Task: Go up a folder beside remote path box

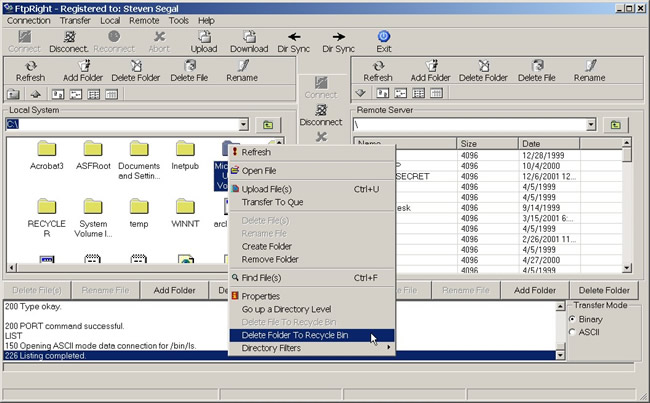Action: click(616, 125)
